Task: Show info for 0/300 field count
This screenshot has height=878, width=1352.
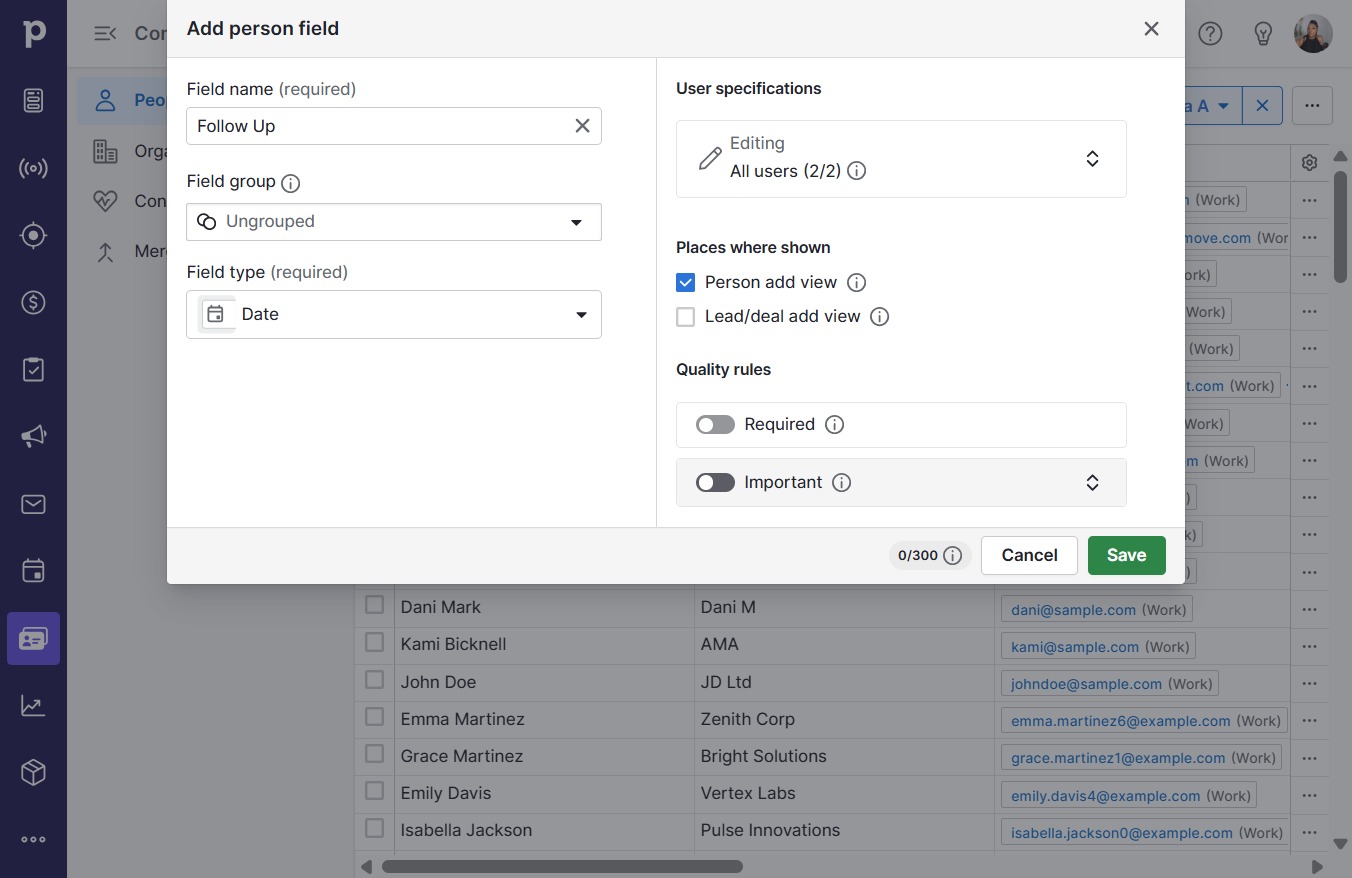Action: click(953, 556)
